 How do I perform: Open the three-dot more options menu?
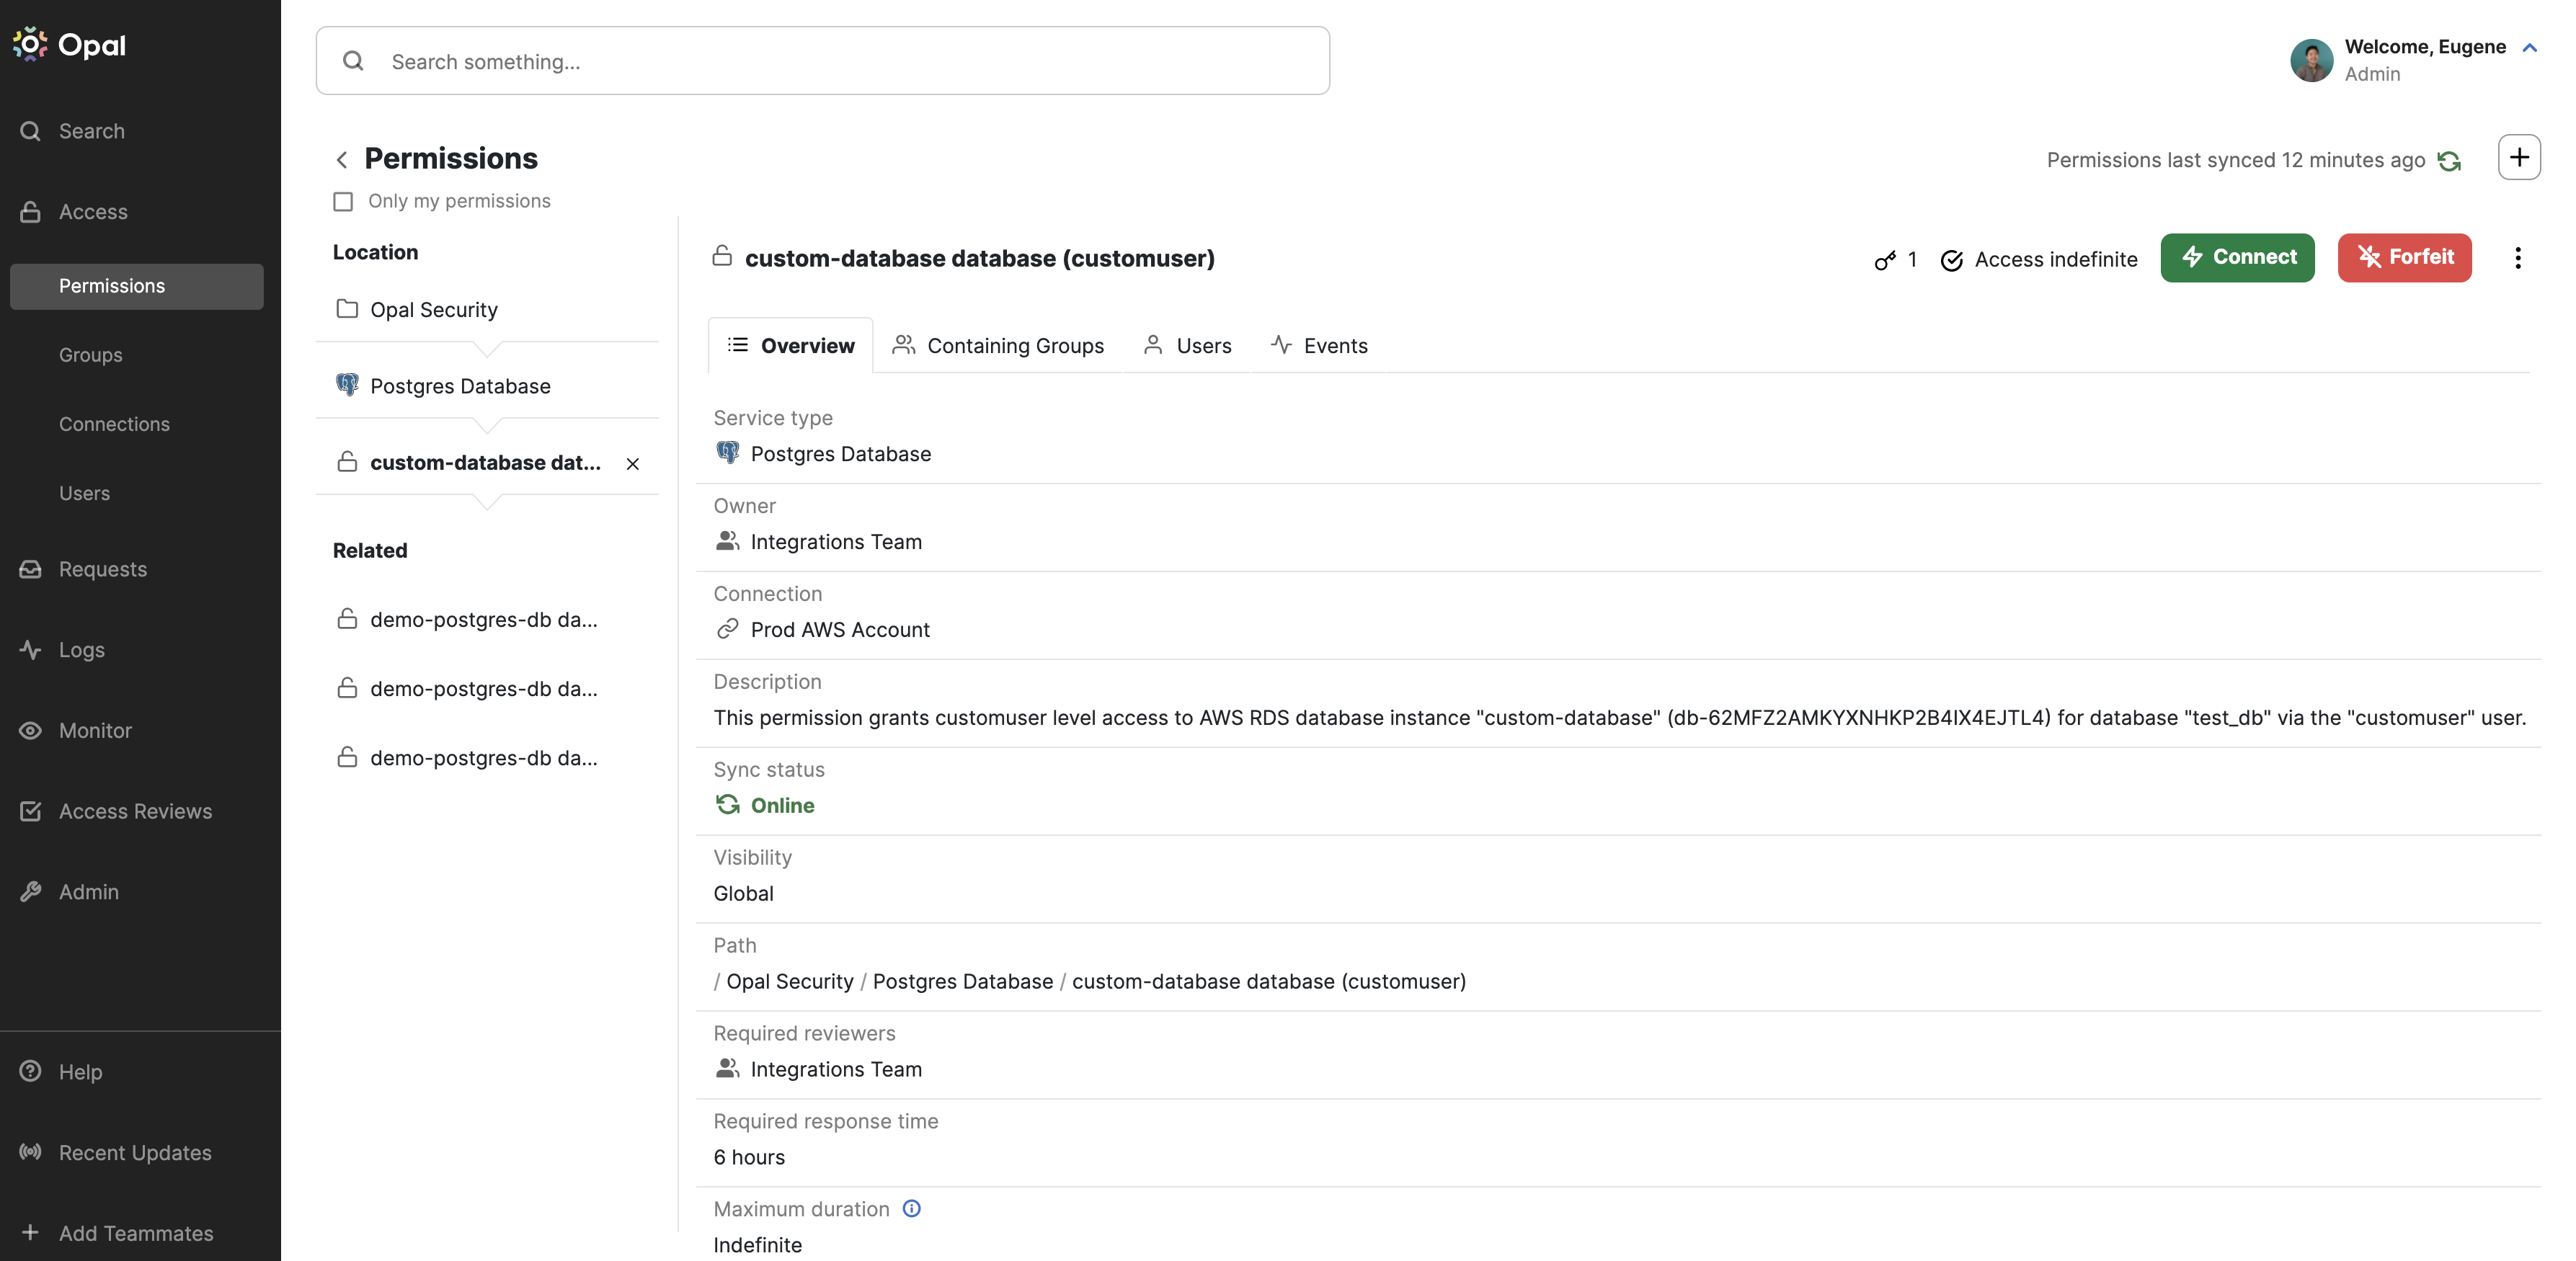2517,258
